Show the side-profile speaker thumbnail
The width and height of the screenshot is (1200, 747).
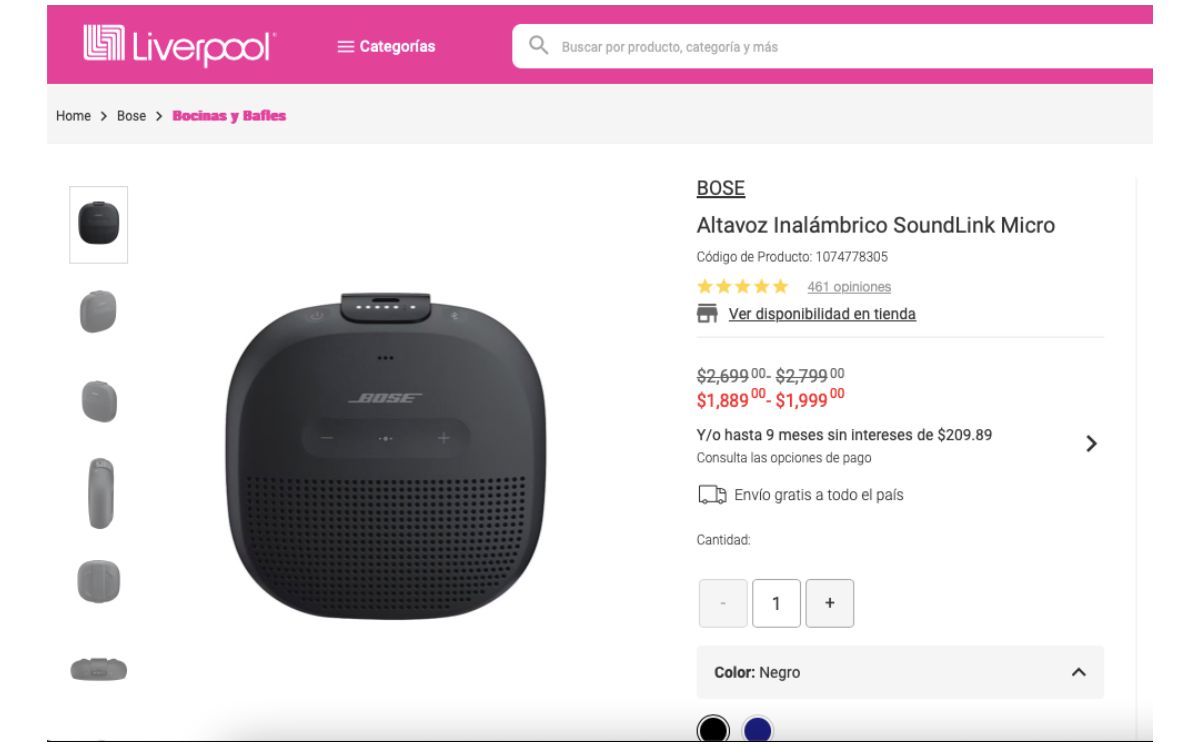(x=100, y=493)
